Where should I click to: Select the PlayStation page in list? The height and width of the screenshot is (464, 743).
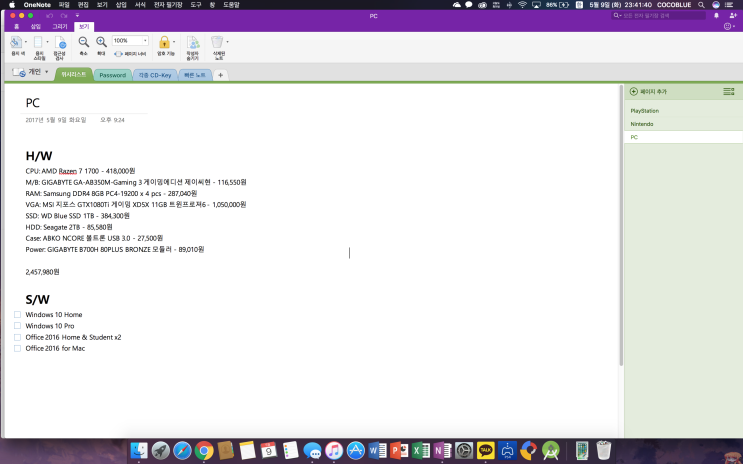pyautogui.click(x=683, y=111)
